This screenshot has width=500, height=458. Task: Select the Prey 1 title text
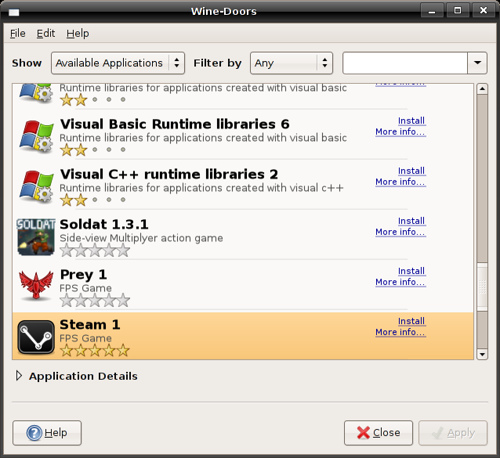coord(83,275)
